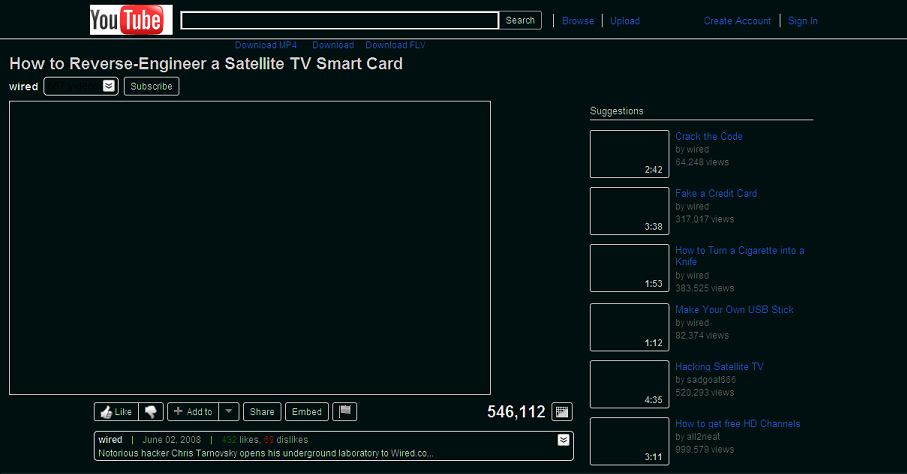Screen dimensions: 907x474
Task: Open Hacking Satellite TV suggestion title
Action: tap(719, 366)
